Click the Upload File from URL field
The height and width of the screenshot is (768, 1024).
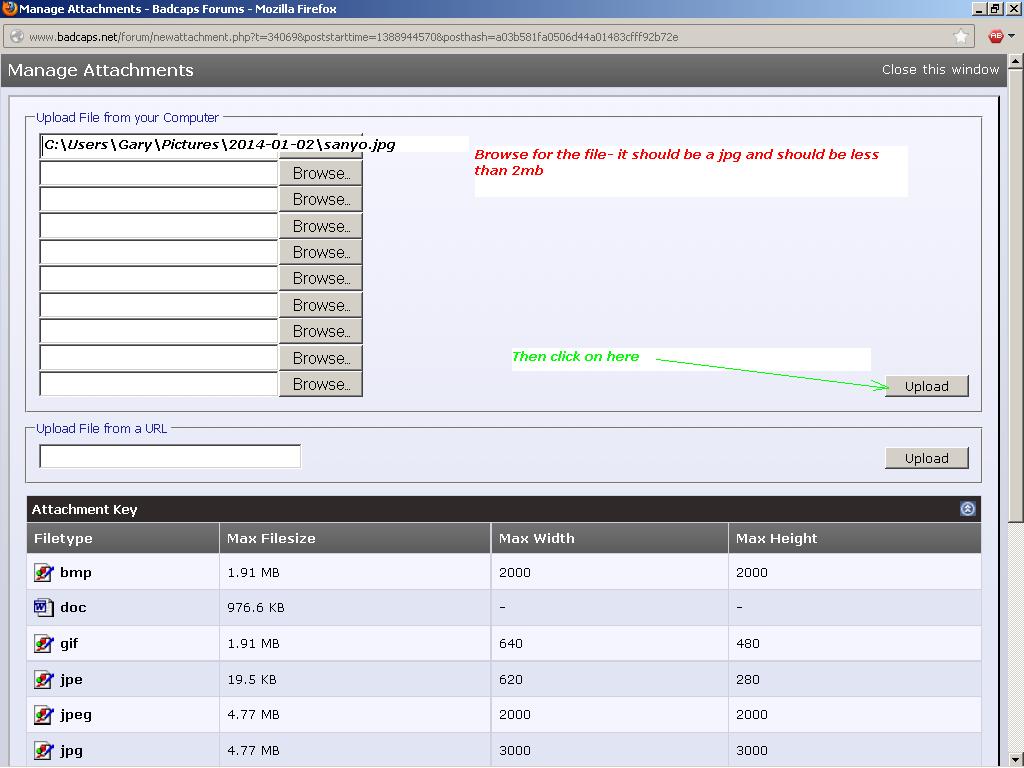point(170,457)
